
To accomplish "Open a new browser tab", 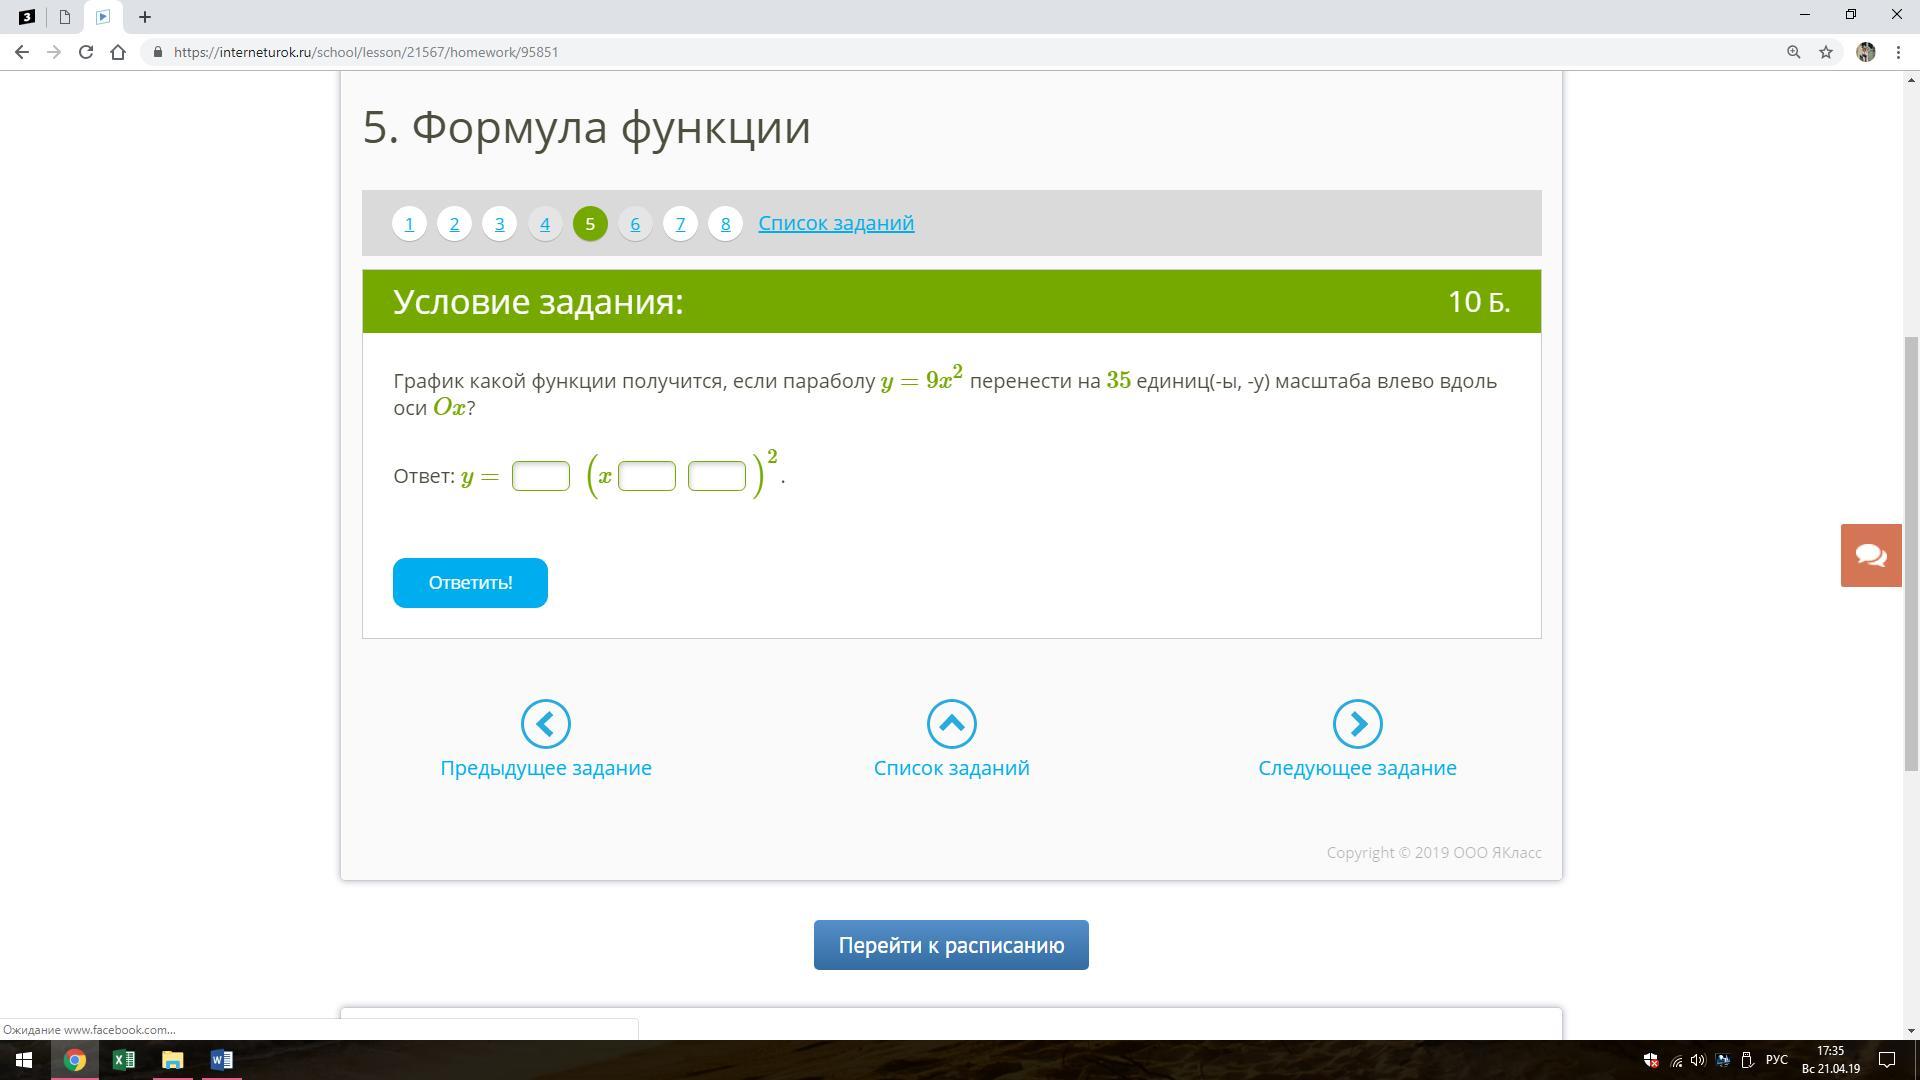I will (x=145, y=17).
